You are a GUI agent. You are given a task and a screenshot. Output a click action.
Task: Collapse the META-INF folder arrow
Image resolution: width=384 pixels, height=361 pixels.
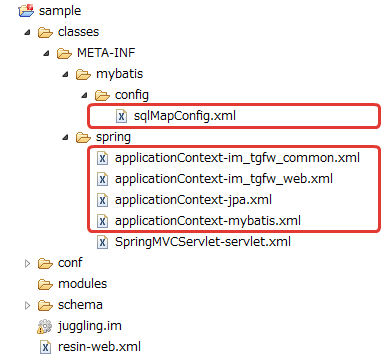click(x=47, y=54)
